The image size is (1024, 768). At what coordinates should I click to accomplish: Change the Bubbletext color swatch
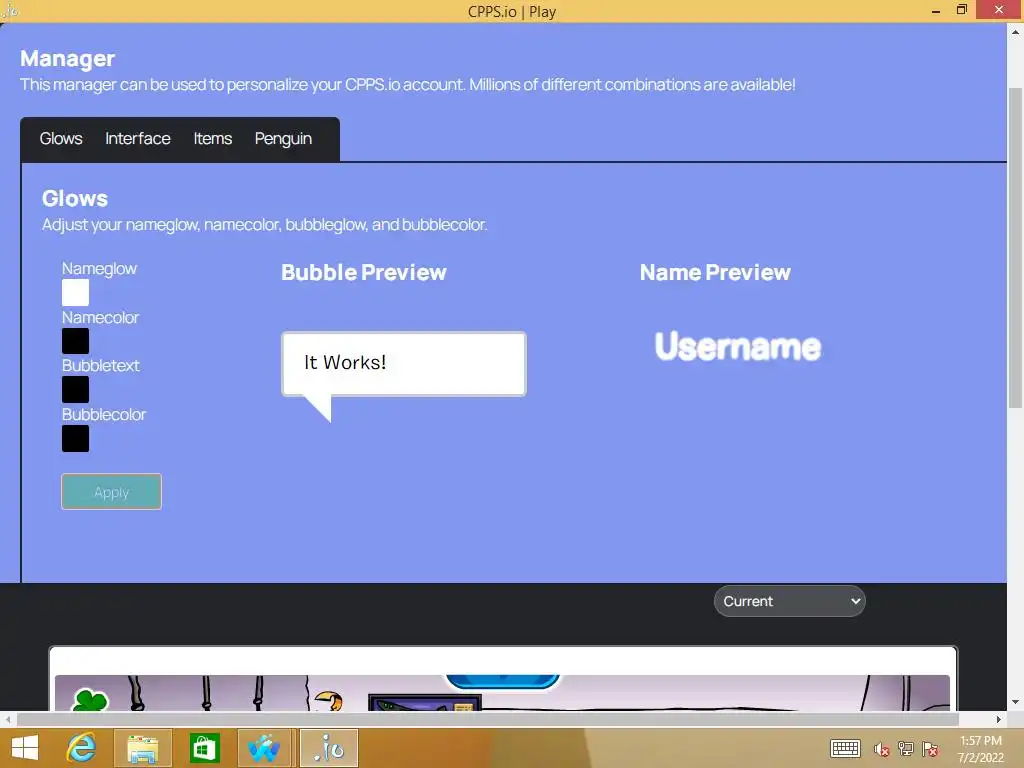[76, 389]
